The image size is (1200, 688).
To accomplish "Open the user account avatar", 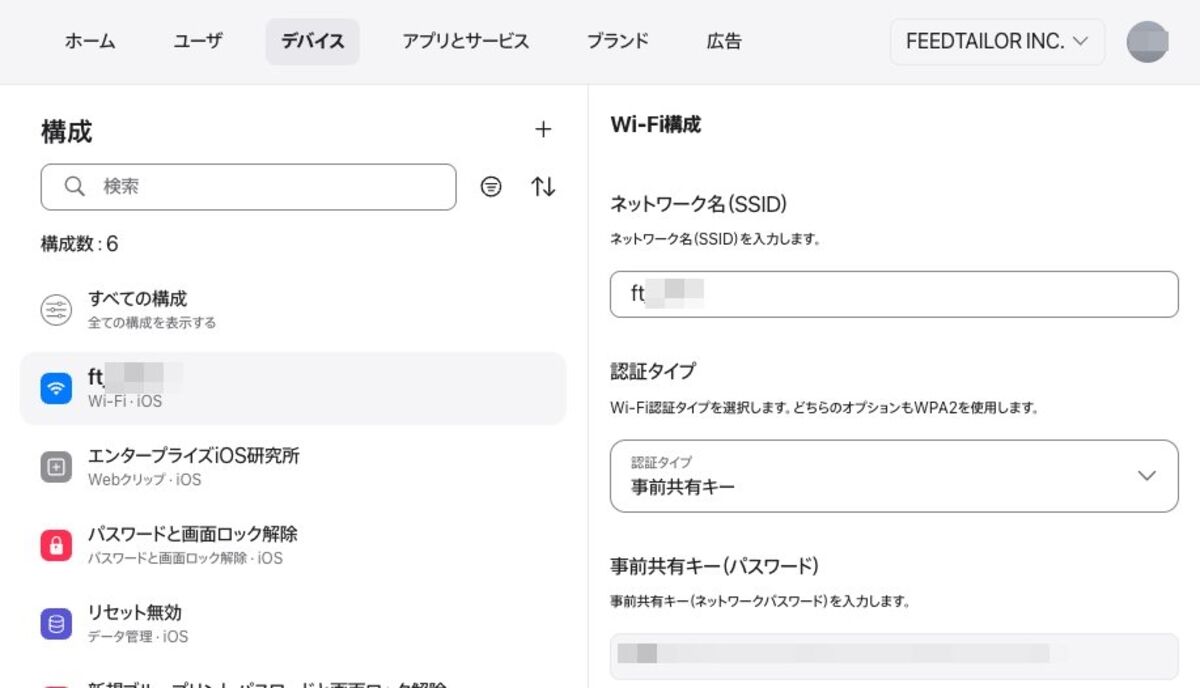I will pyautogui.click(x=1147, y=42).
